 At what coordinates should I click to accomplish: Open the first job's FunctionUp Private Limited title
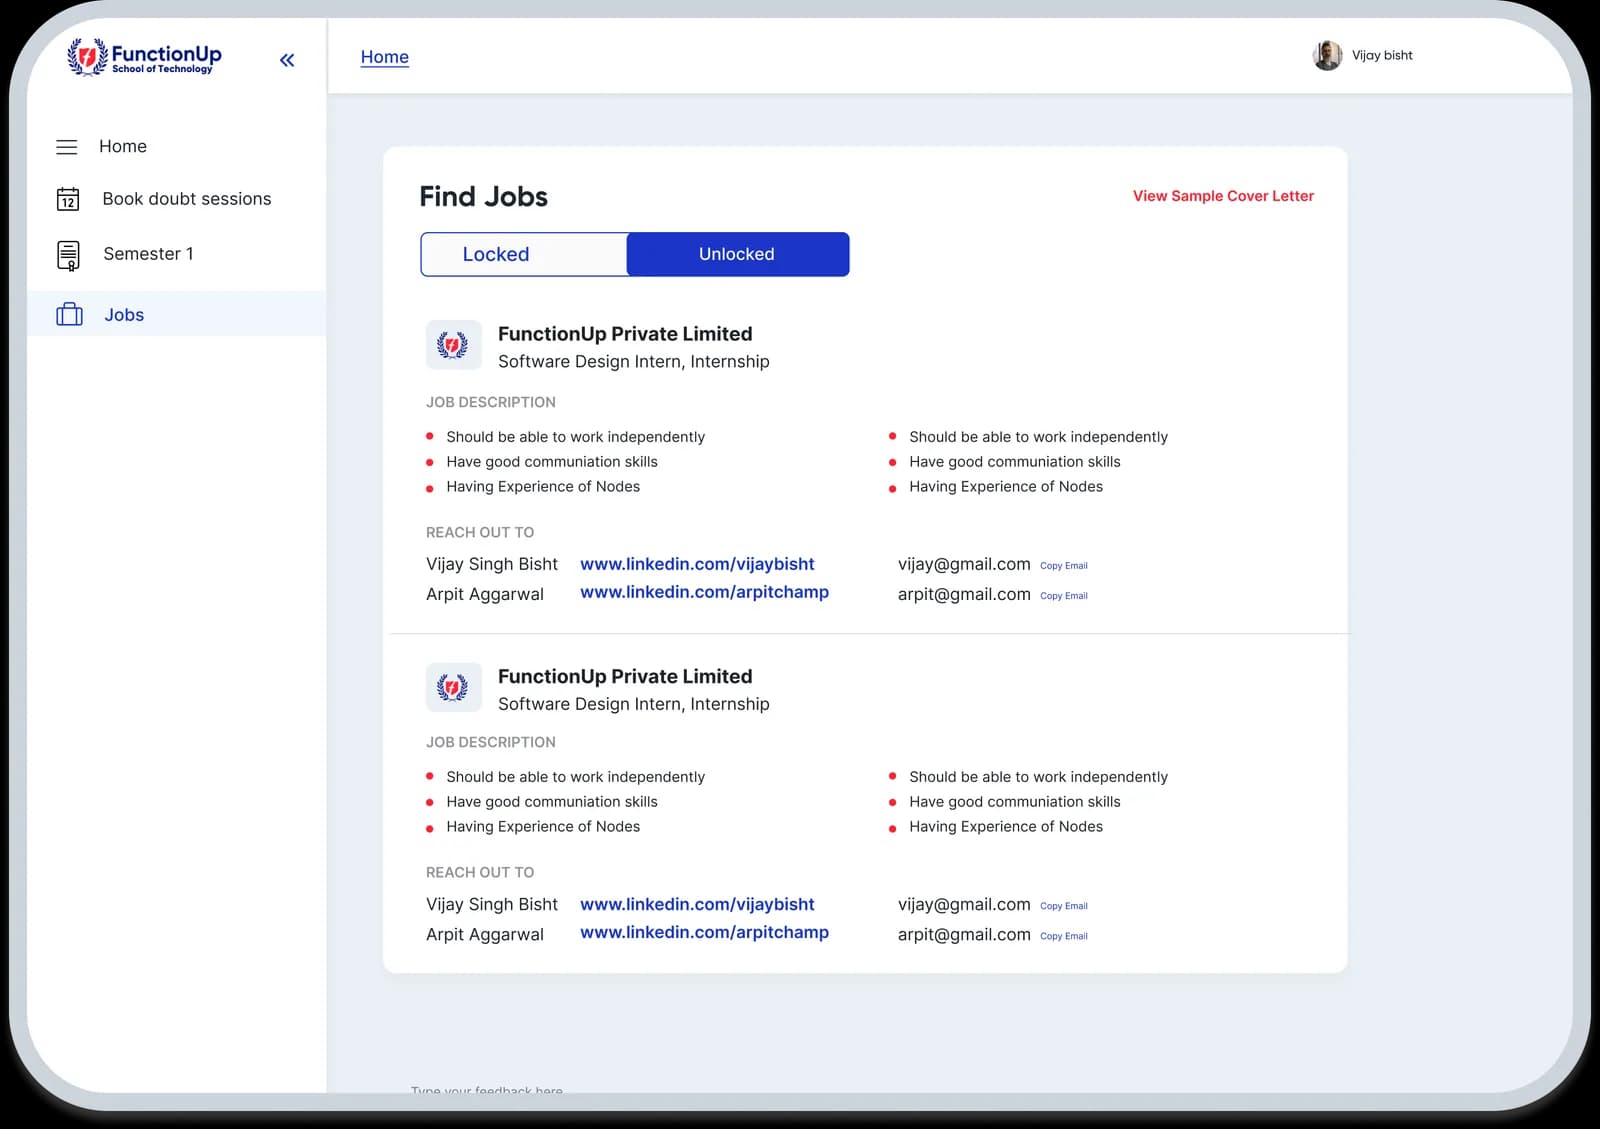click(625, 334)
